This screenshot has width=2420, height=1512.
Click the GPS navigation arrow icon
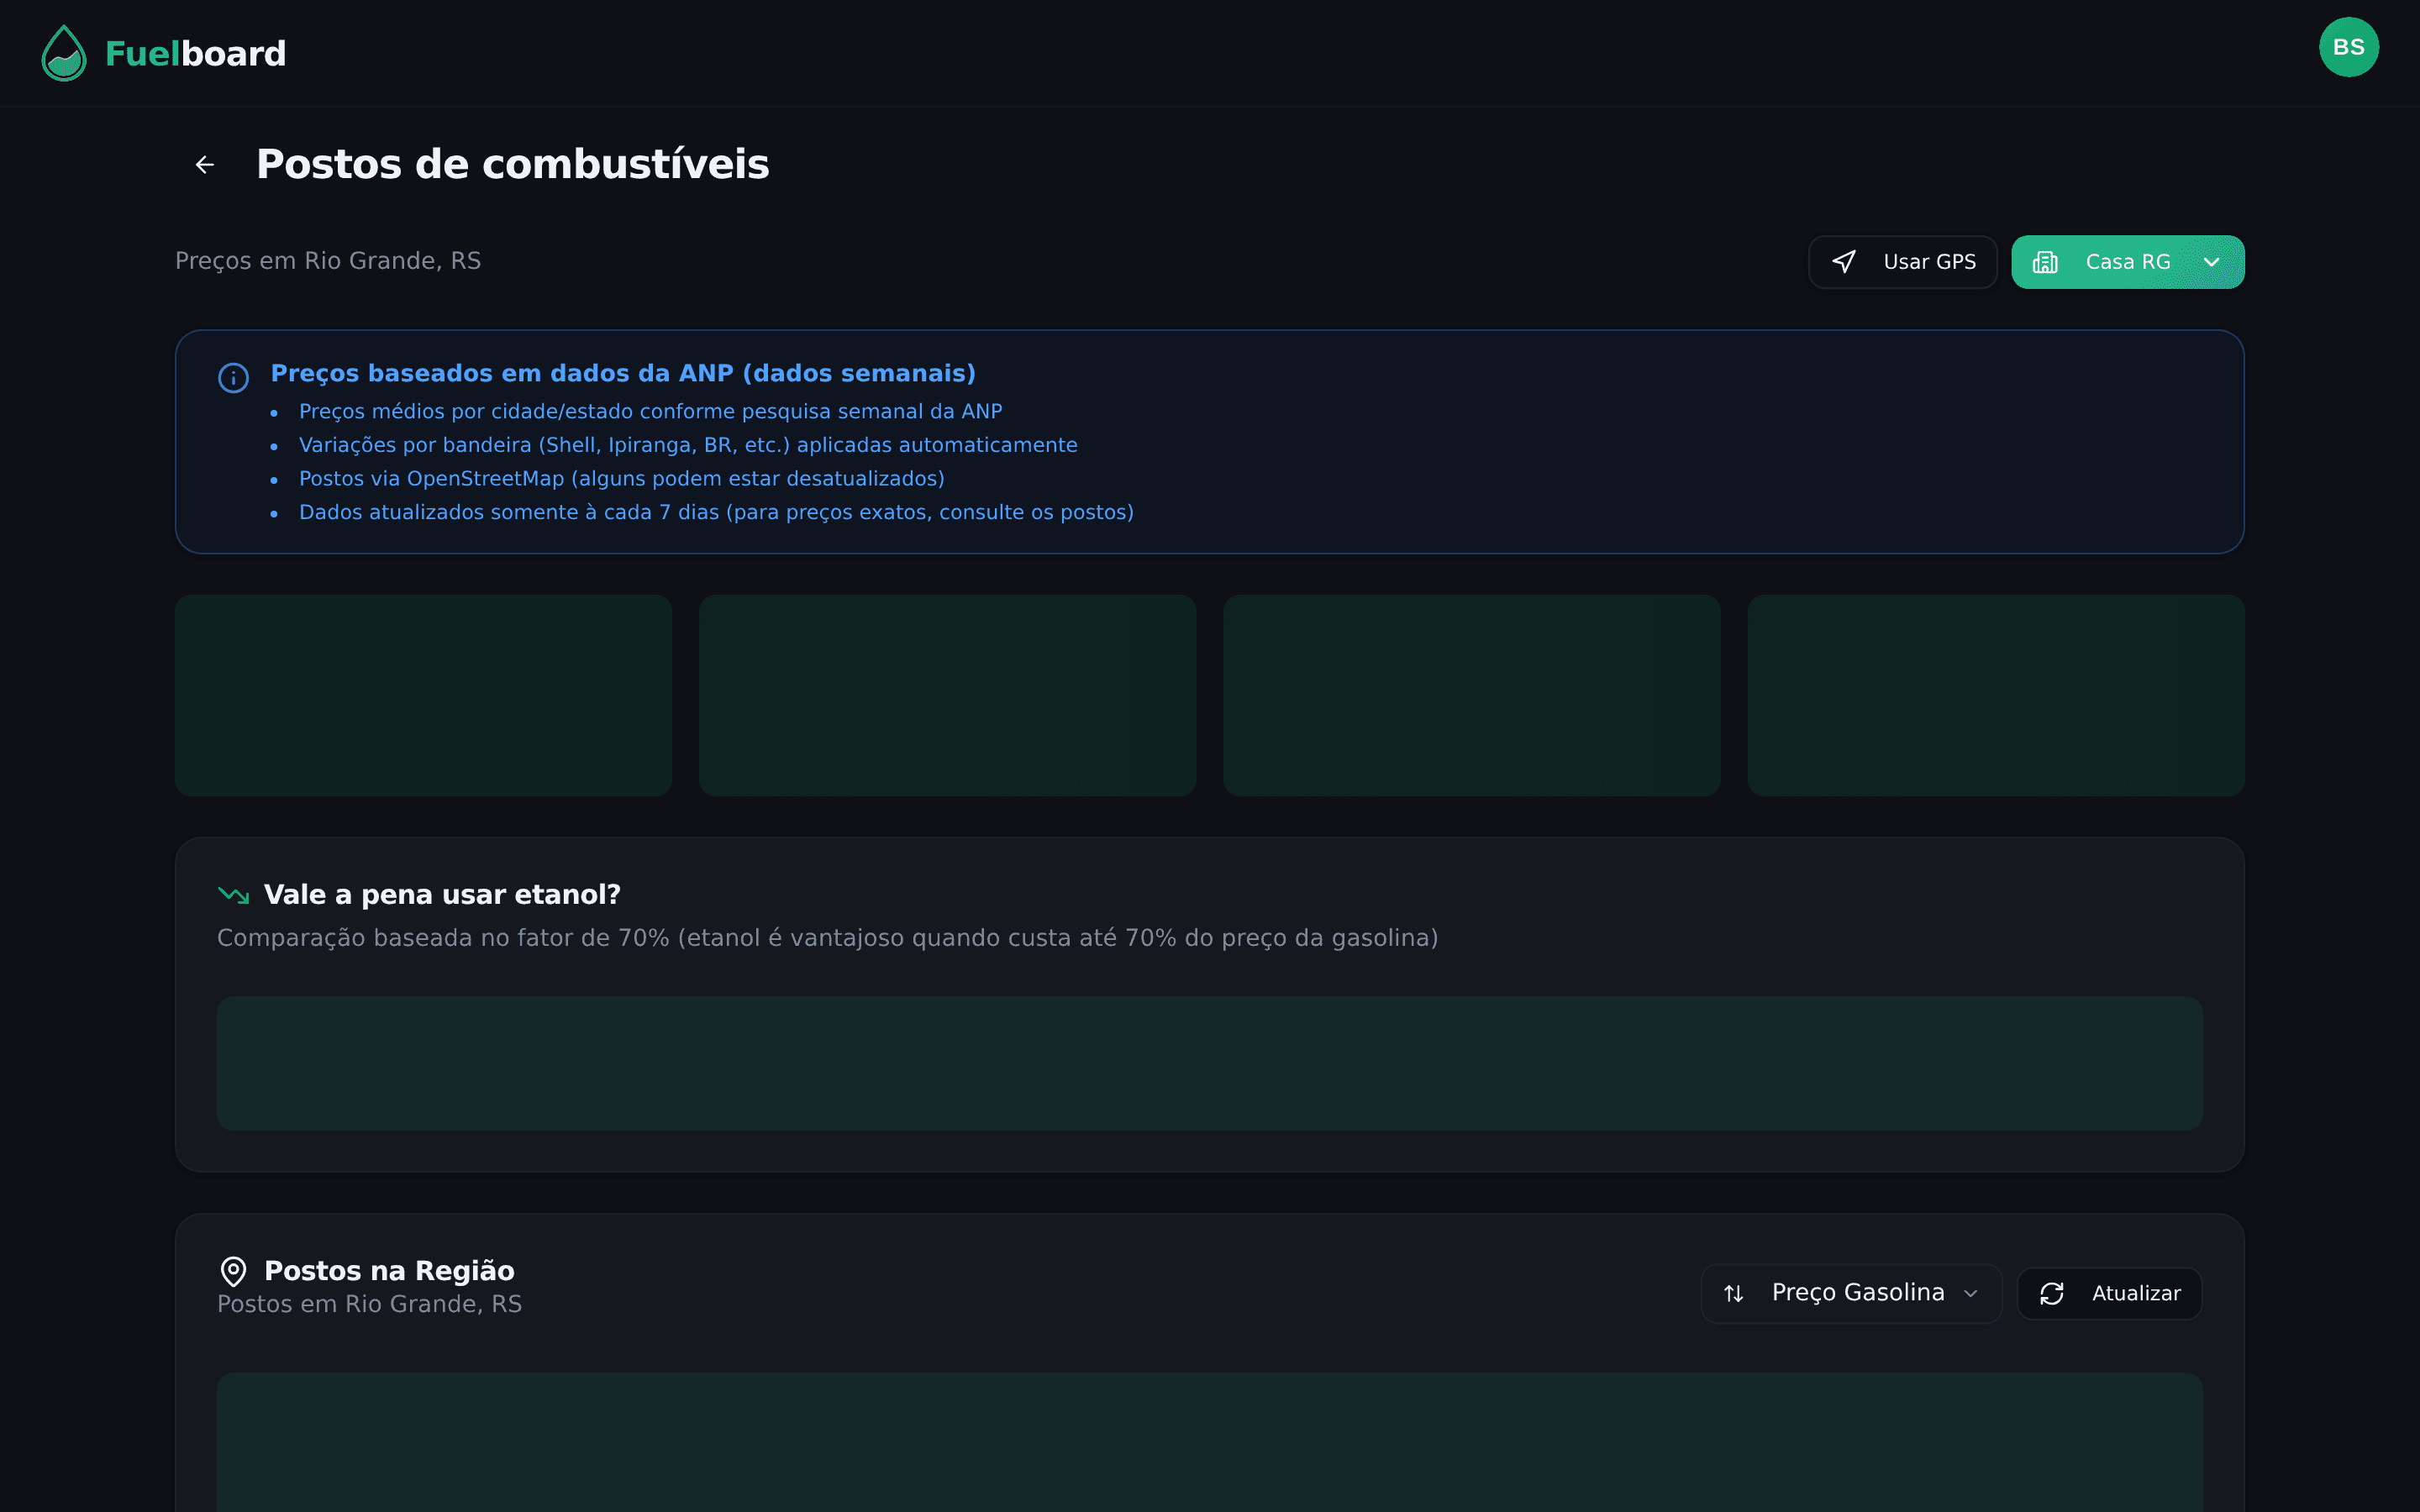coord(1844,262)
